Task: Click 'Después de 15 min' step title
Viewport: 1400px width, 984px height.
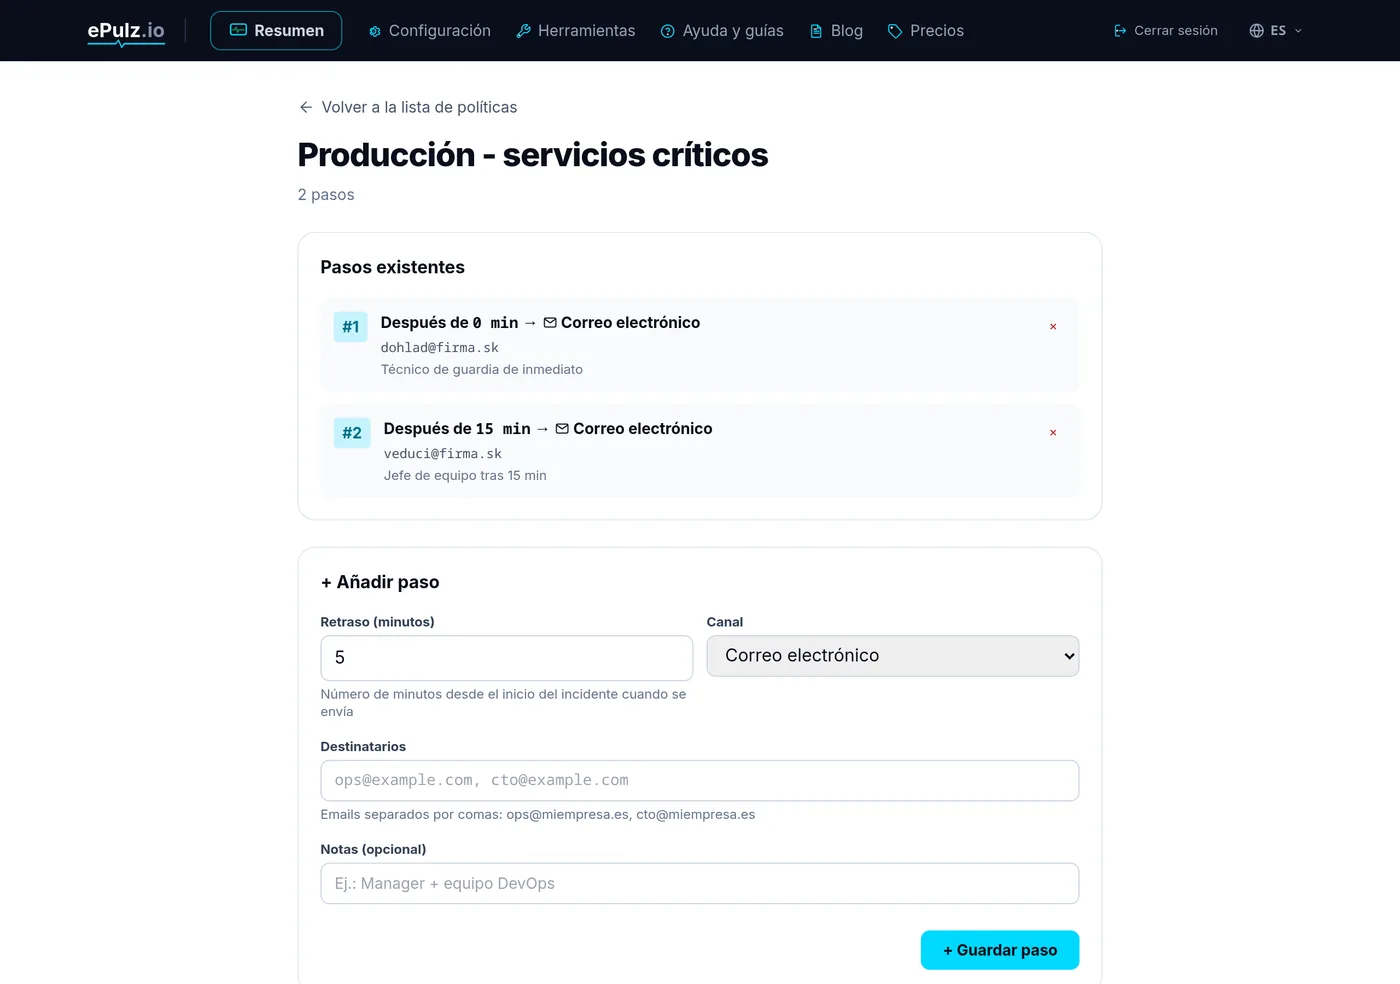Action: [457, 429]
